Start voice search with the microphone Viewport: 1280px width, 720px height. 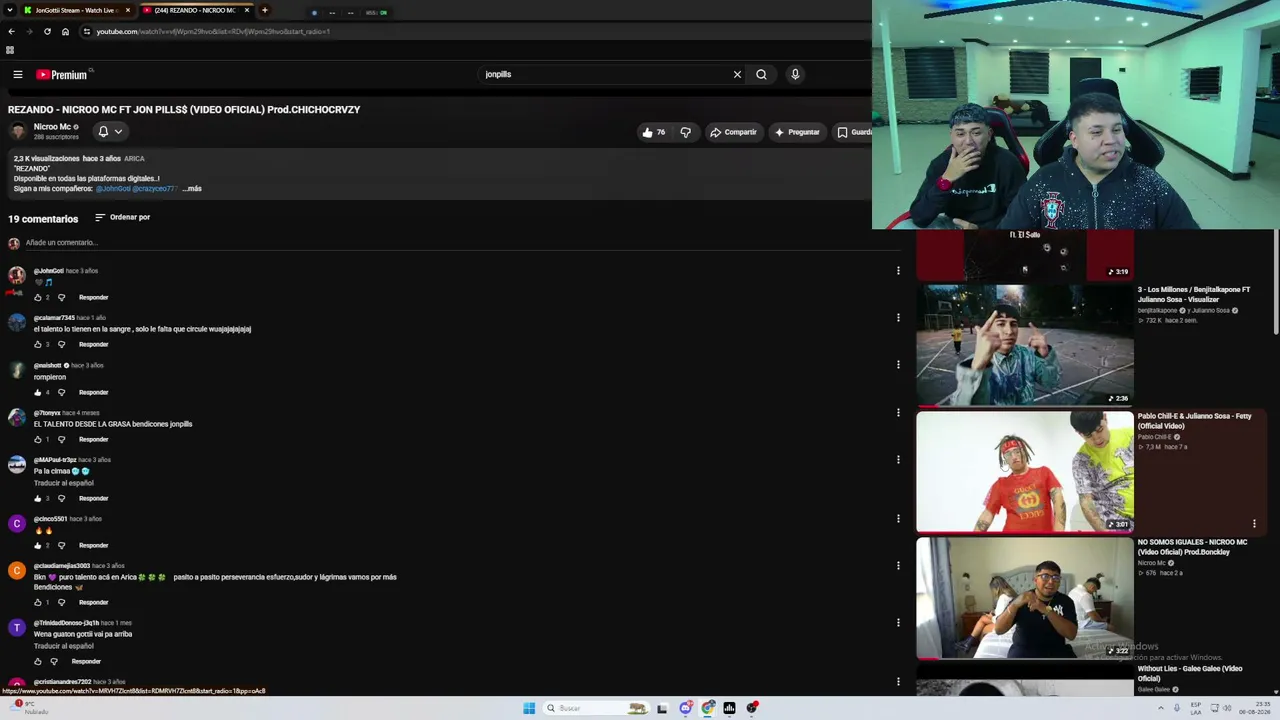point(795,74)
